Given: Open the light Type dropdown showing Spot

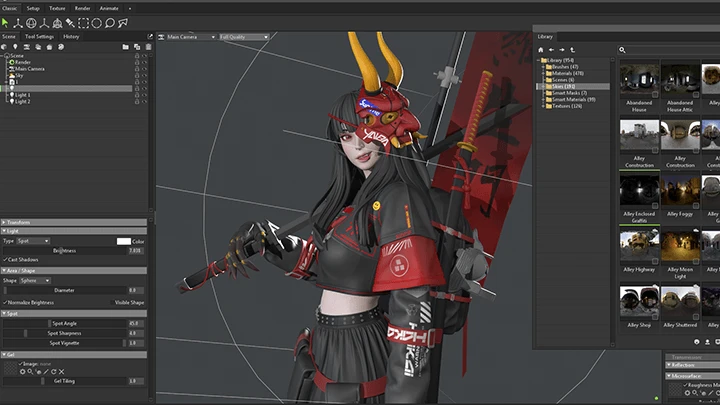Looking at the screenshot, I should tap(33, 241).
